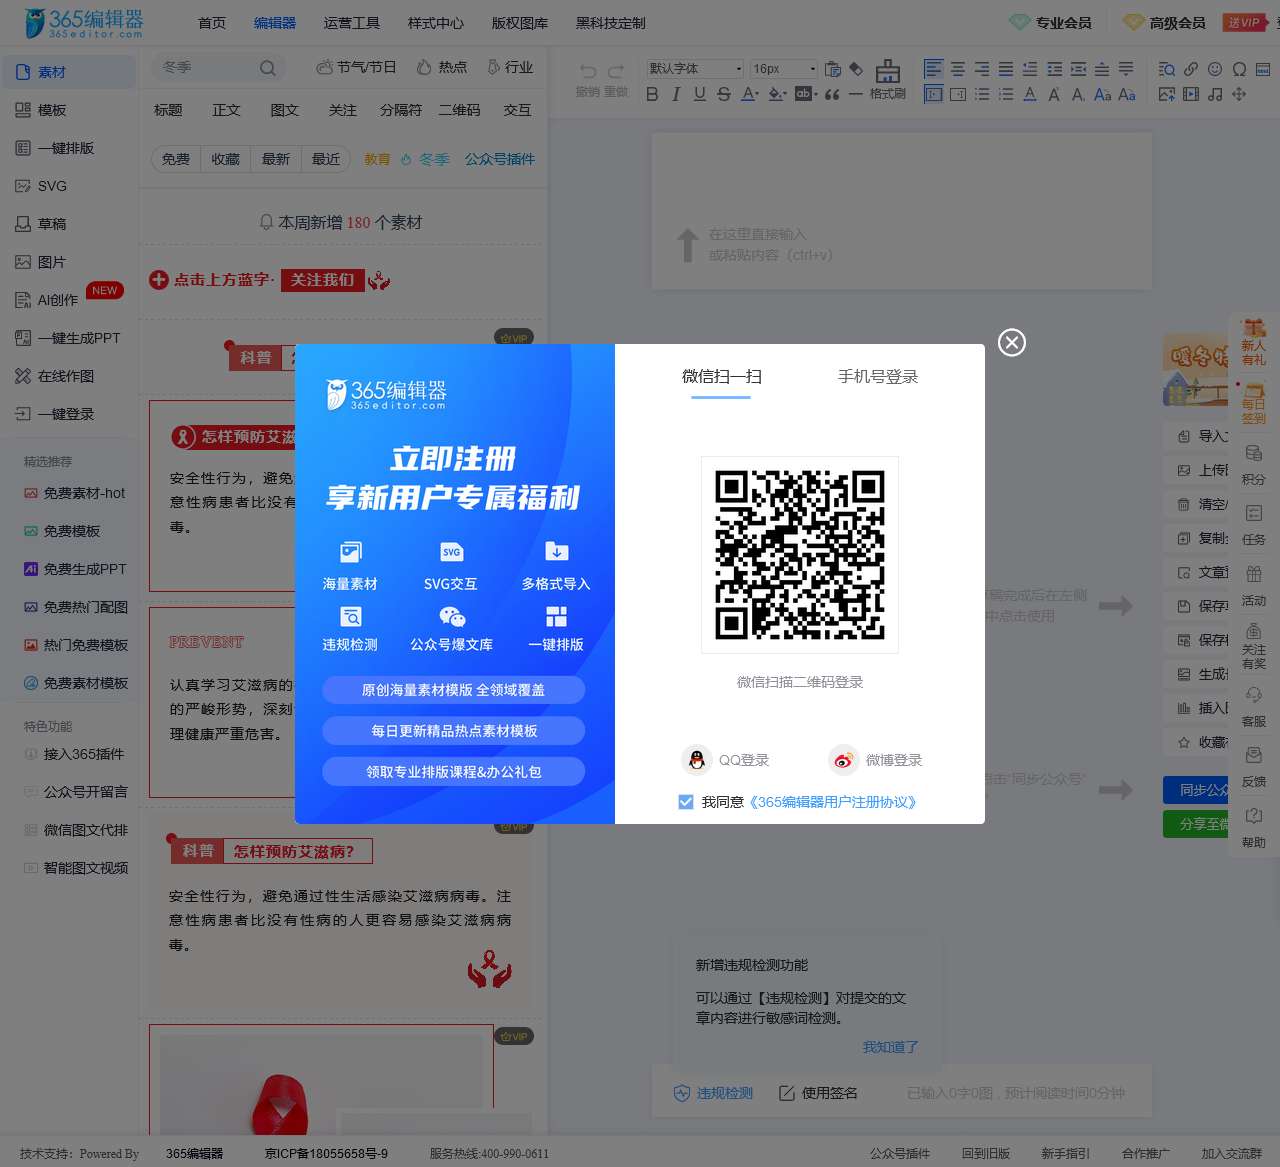Open the 默认字体 font dropdown

[x=695, y=69]
